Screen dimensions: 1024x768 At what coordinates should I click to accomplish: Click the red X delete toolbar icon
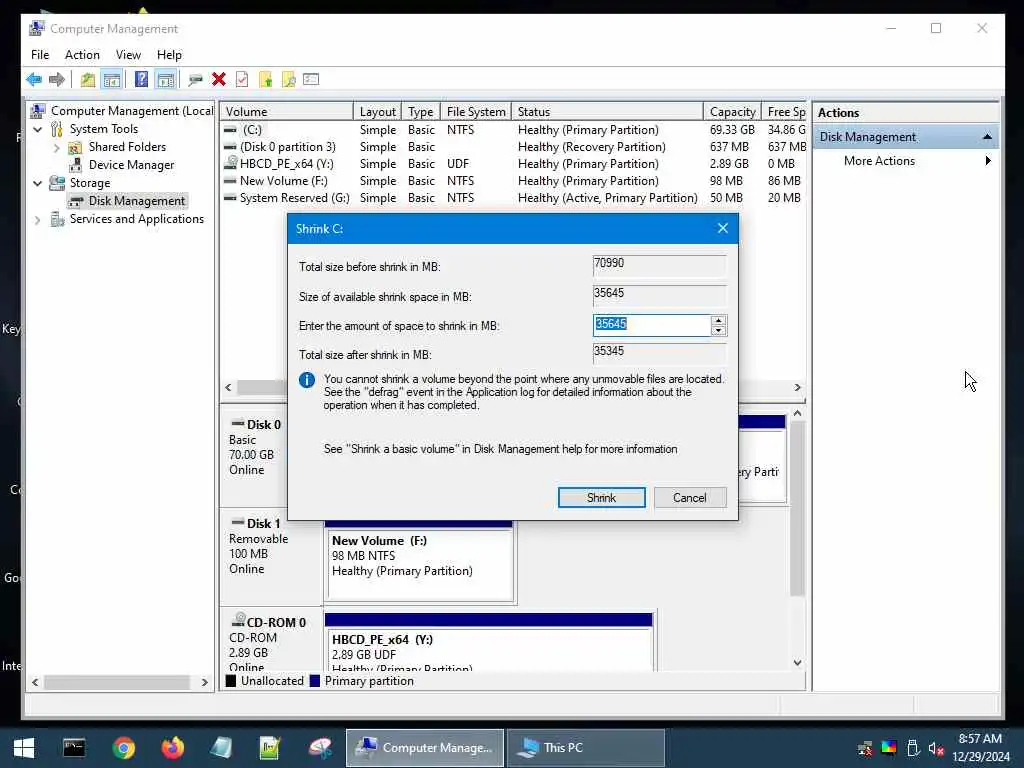click(219, 80)
